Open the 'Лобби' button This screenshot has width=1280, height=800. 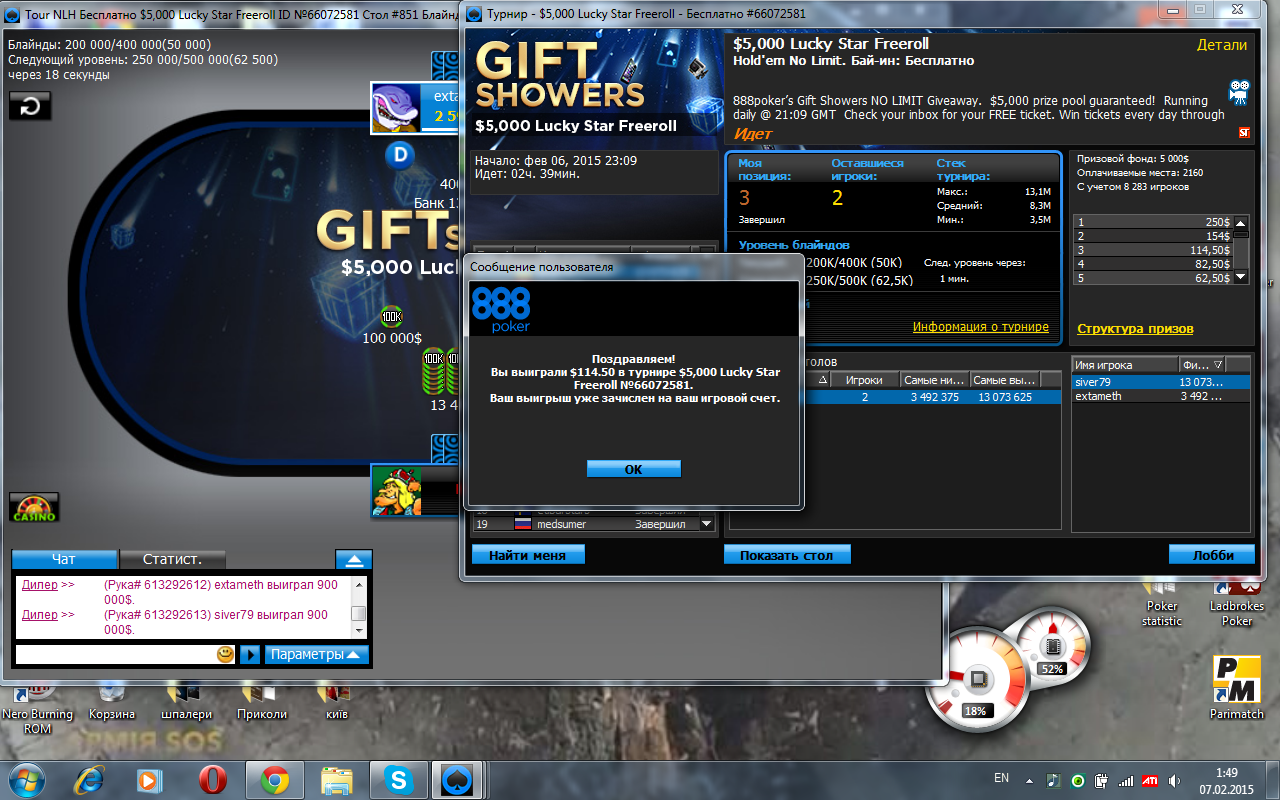coord(1212,554)
